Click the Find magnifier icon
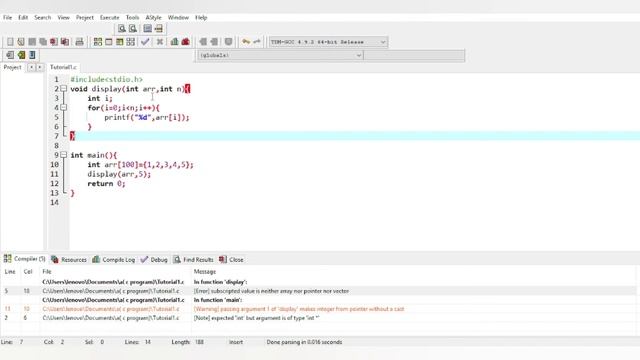 122,29
